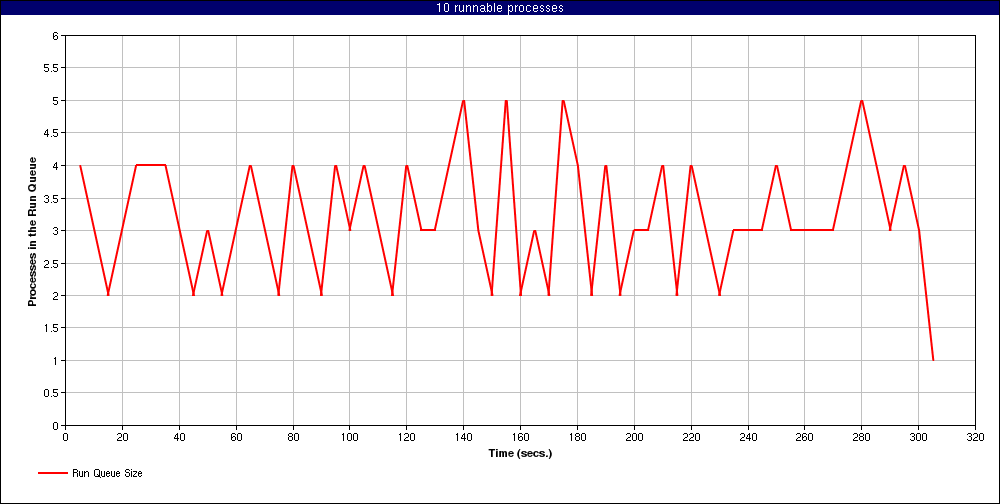The image size is (1000, 504).
Task: Click the y-axis label 2.5
Action: point(52,263)
